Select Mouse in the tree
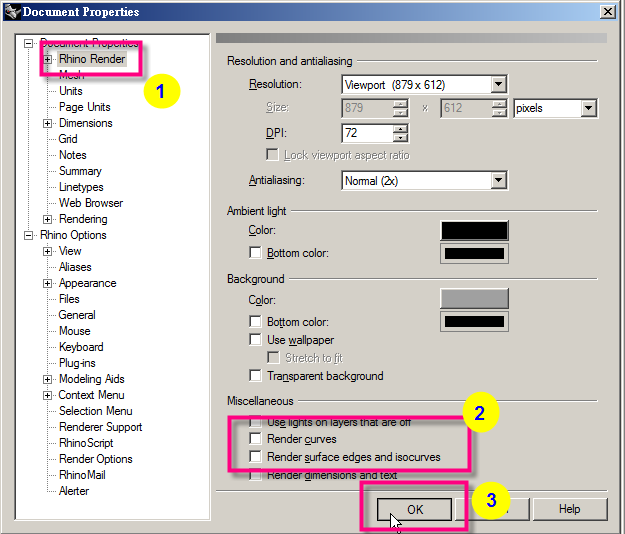 click(x=75, y=331)
